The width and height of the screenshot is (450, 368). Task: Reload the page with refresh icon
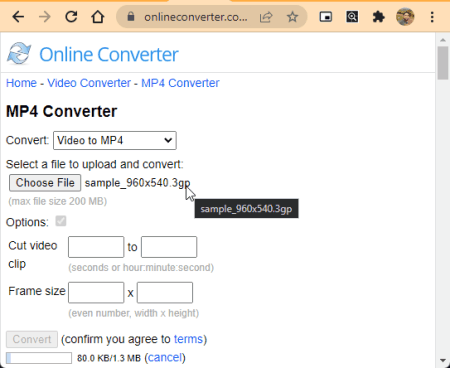pyautogui.click(x=71, y=17)
